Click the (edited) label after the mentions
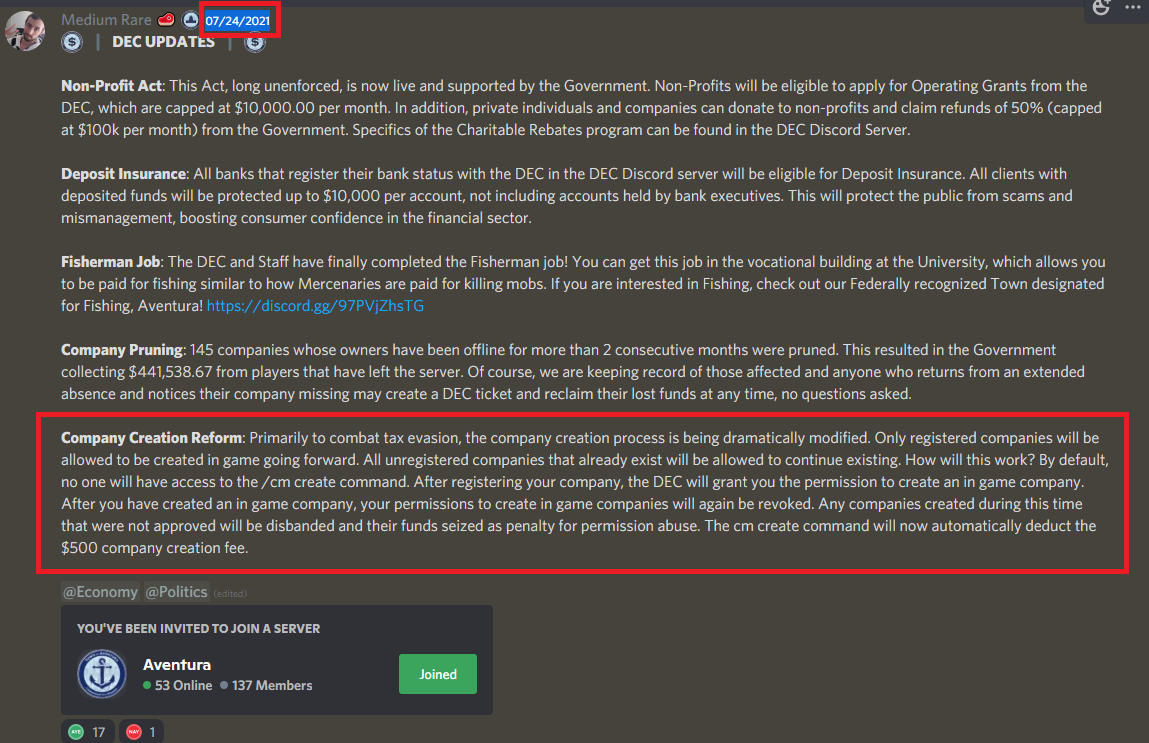The height and width of the screenshot is (743, 1149). (x=230, y=594)
